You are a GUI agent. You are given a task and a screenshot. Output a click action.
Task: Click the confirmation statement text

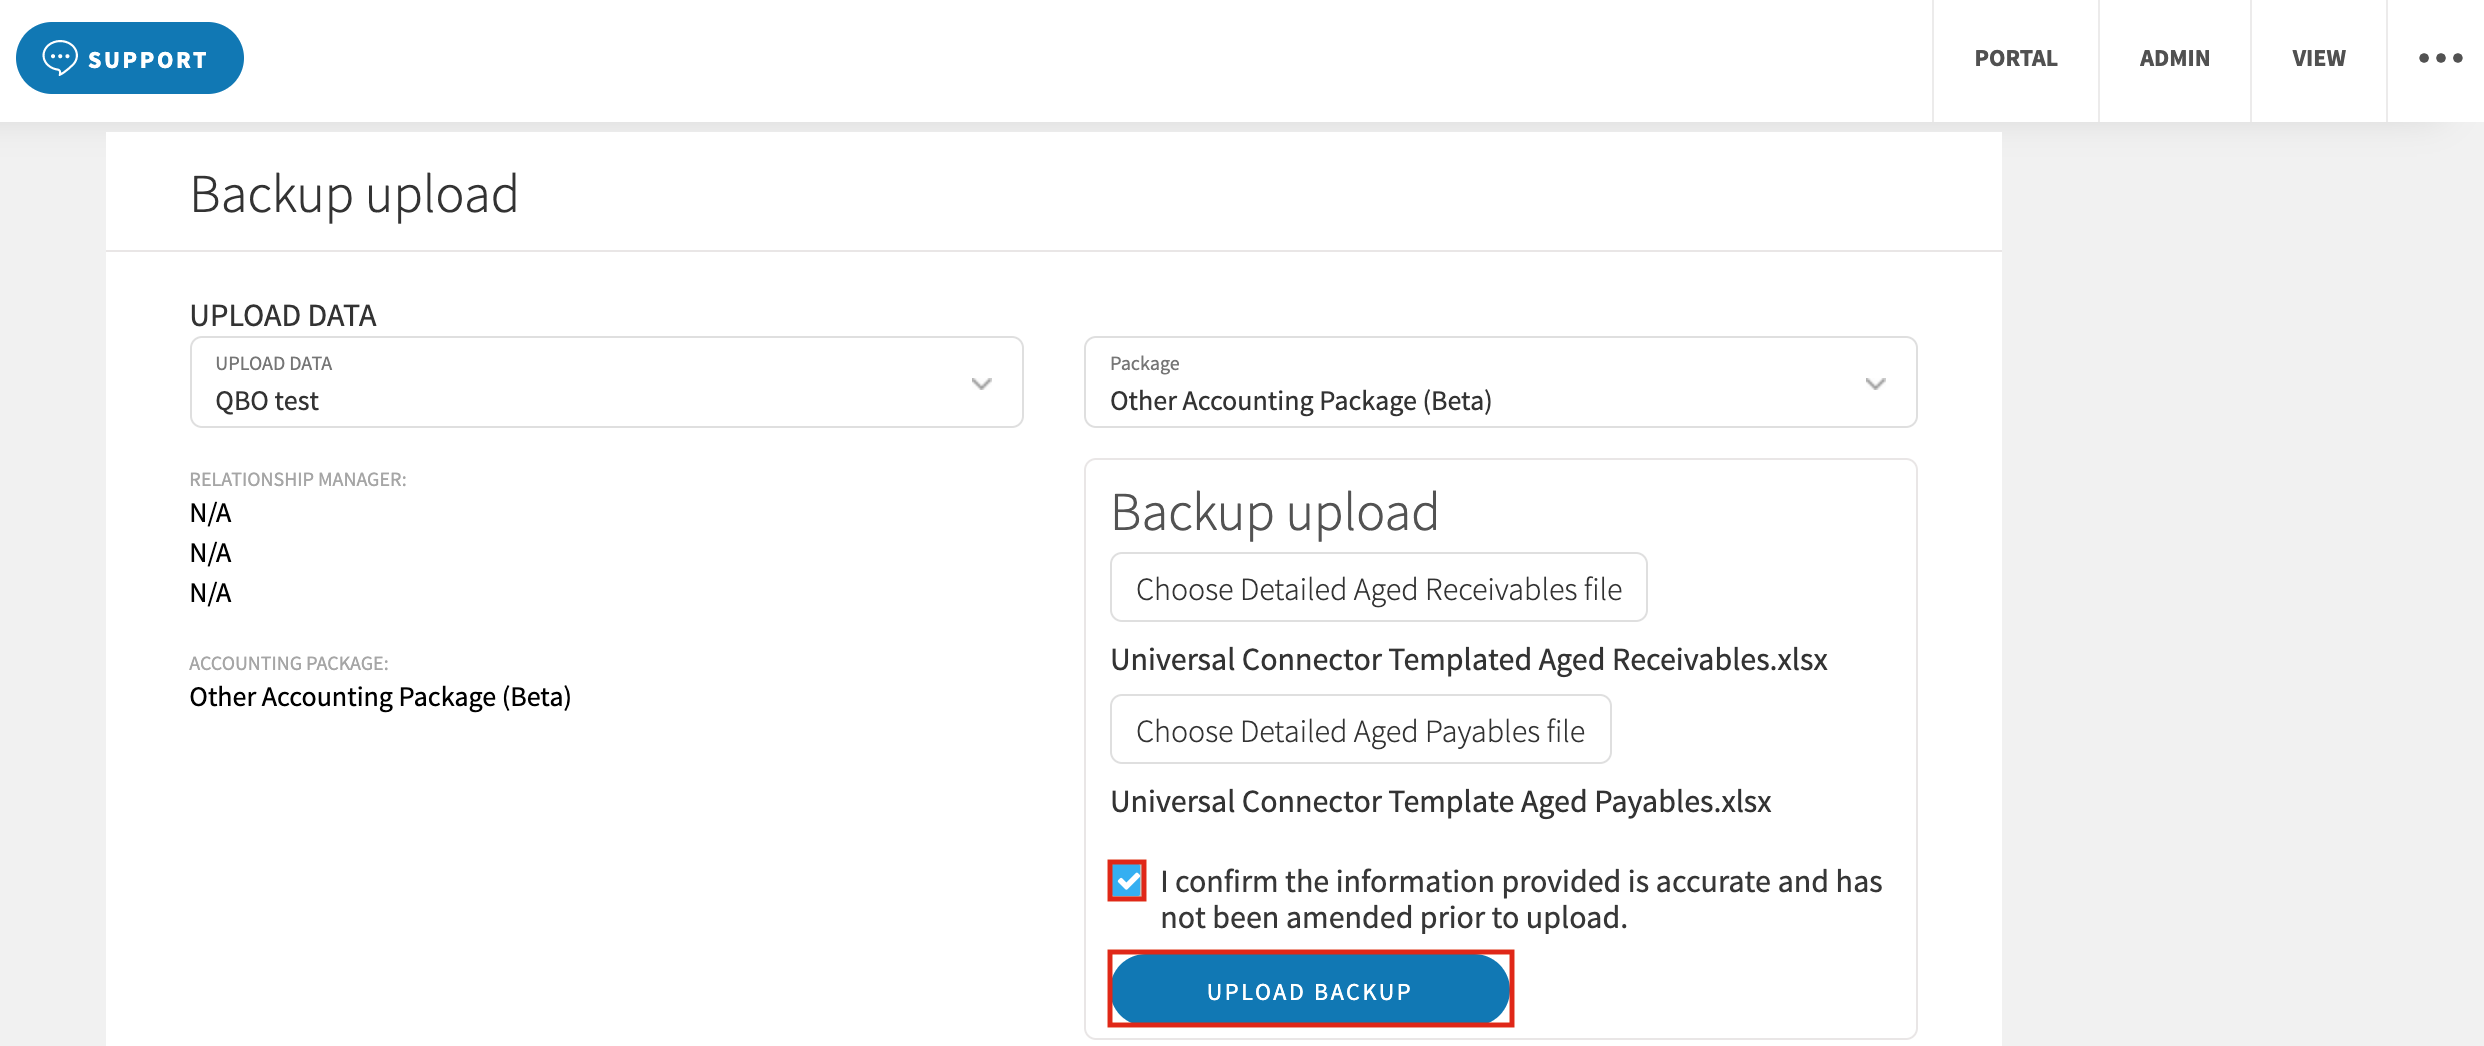pyautogui.click(x=1521, y=899)
